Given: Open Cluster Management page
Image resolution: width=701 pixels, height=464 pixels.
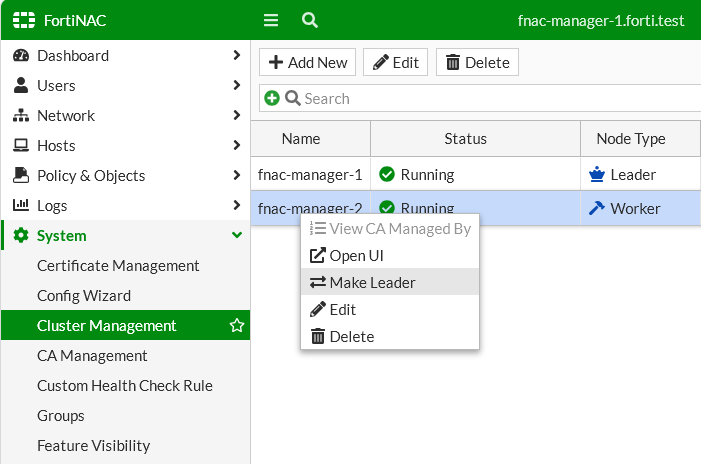Looking at the screenshot, I should [125, 325].
